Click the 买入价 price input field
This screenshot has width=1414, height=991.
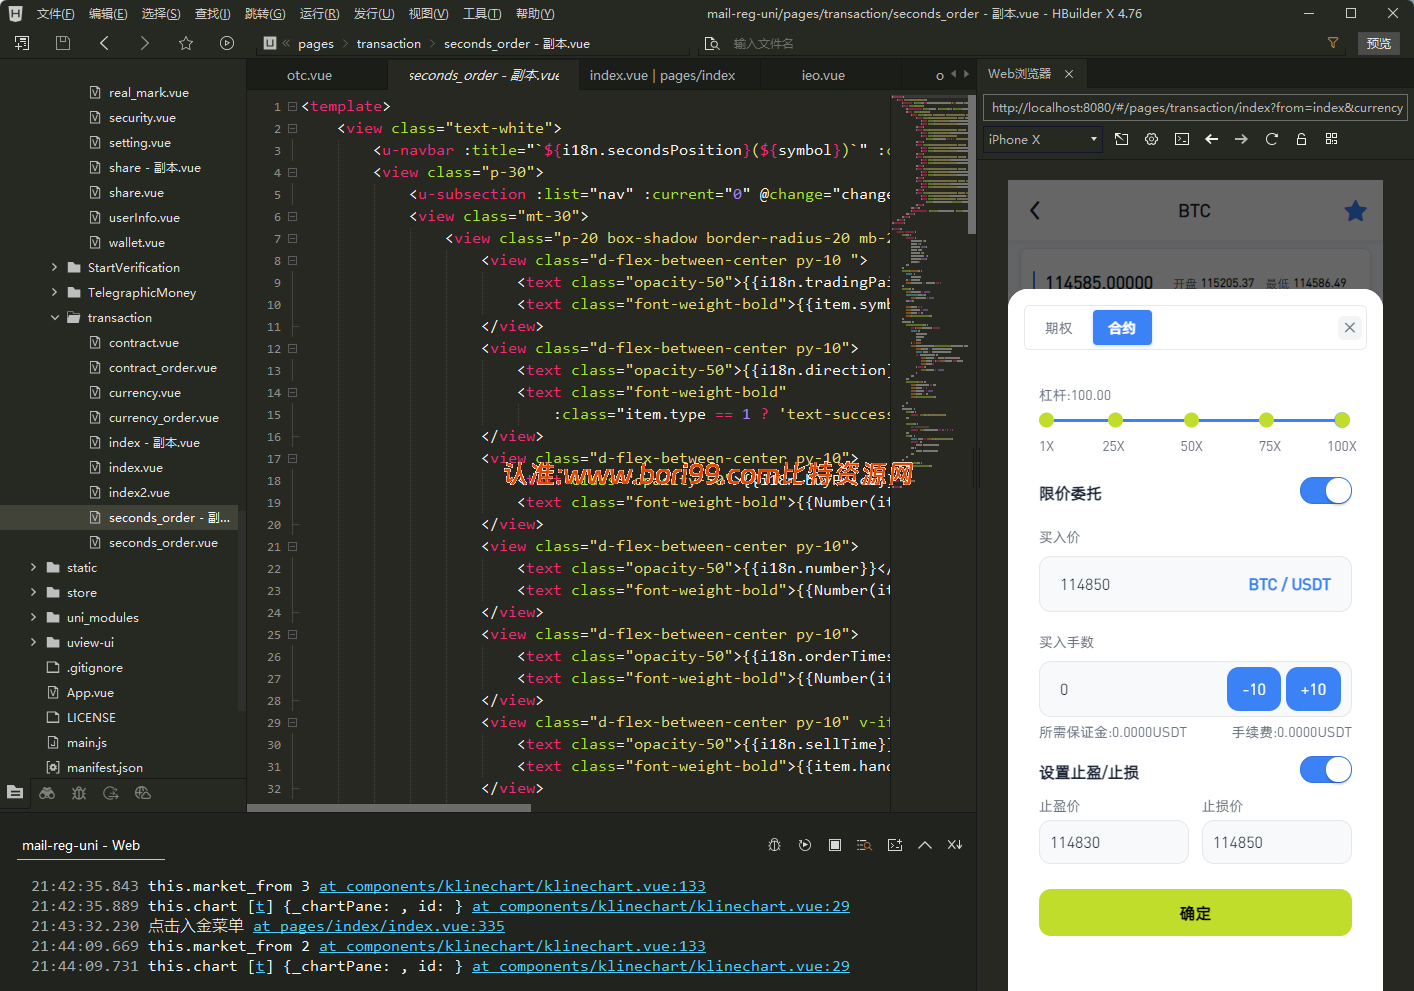(x=1195, y=584)
